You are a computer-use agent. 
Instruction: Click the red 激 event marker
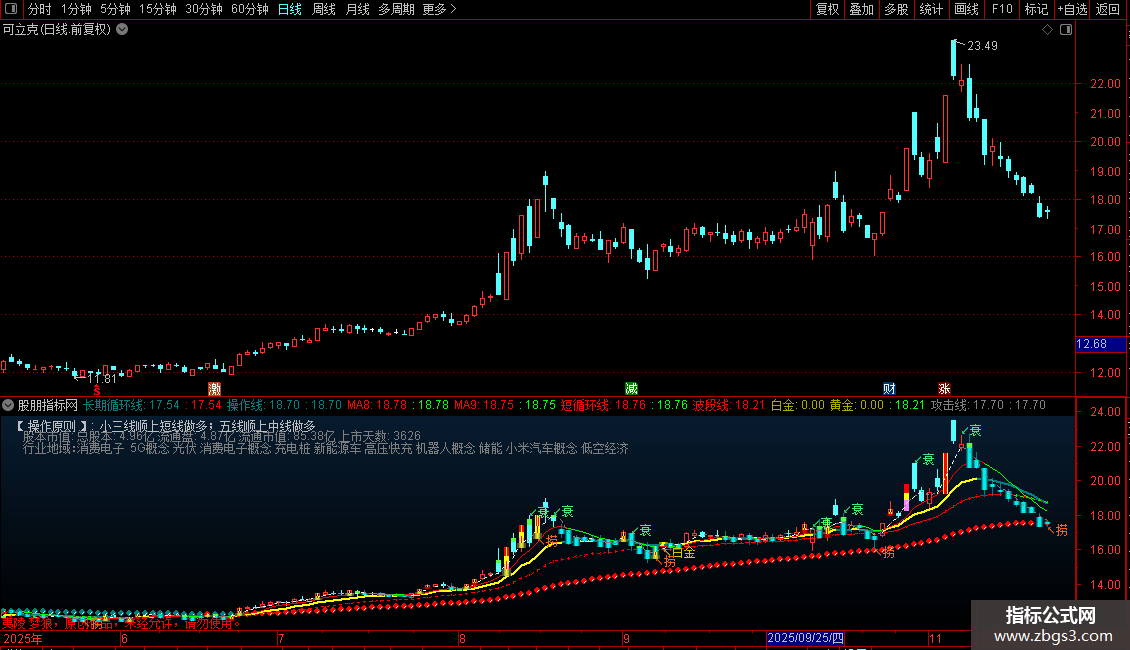click(214, 389)
